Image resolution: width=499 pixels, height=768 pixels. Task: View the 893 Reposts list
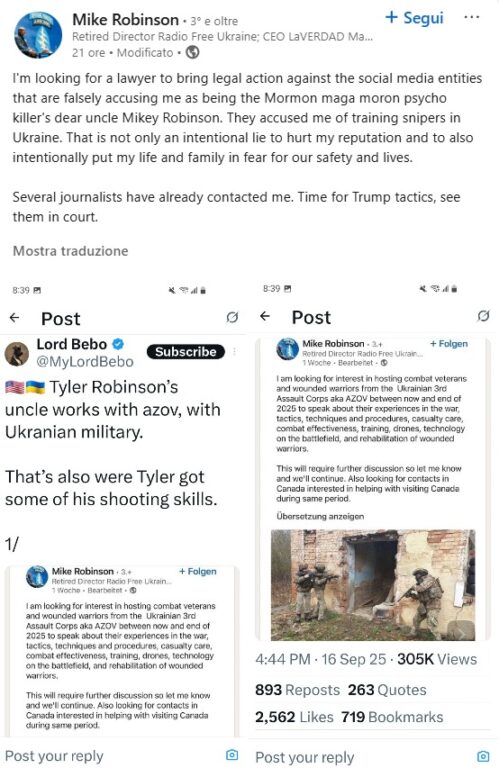297,690
